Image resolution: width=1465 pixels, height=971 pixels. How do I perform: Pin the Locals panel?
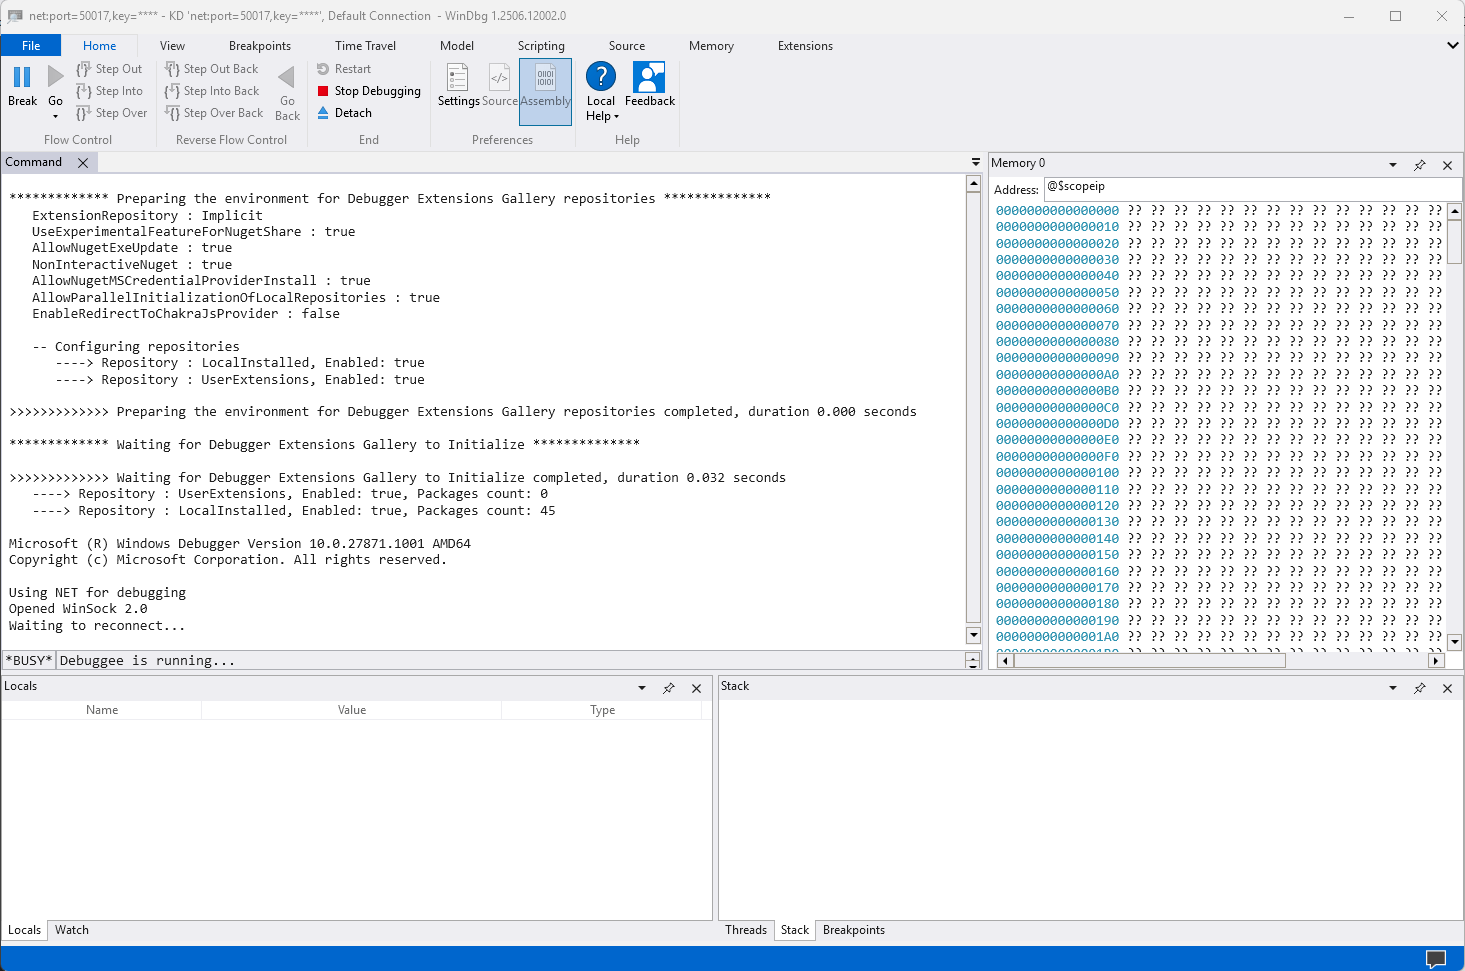[669, 688]
